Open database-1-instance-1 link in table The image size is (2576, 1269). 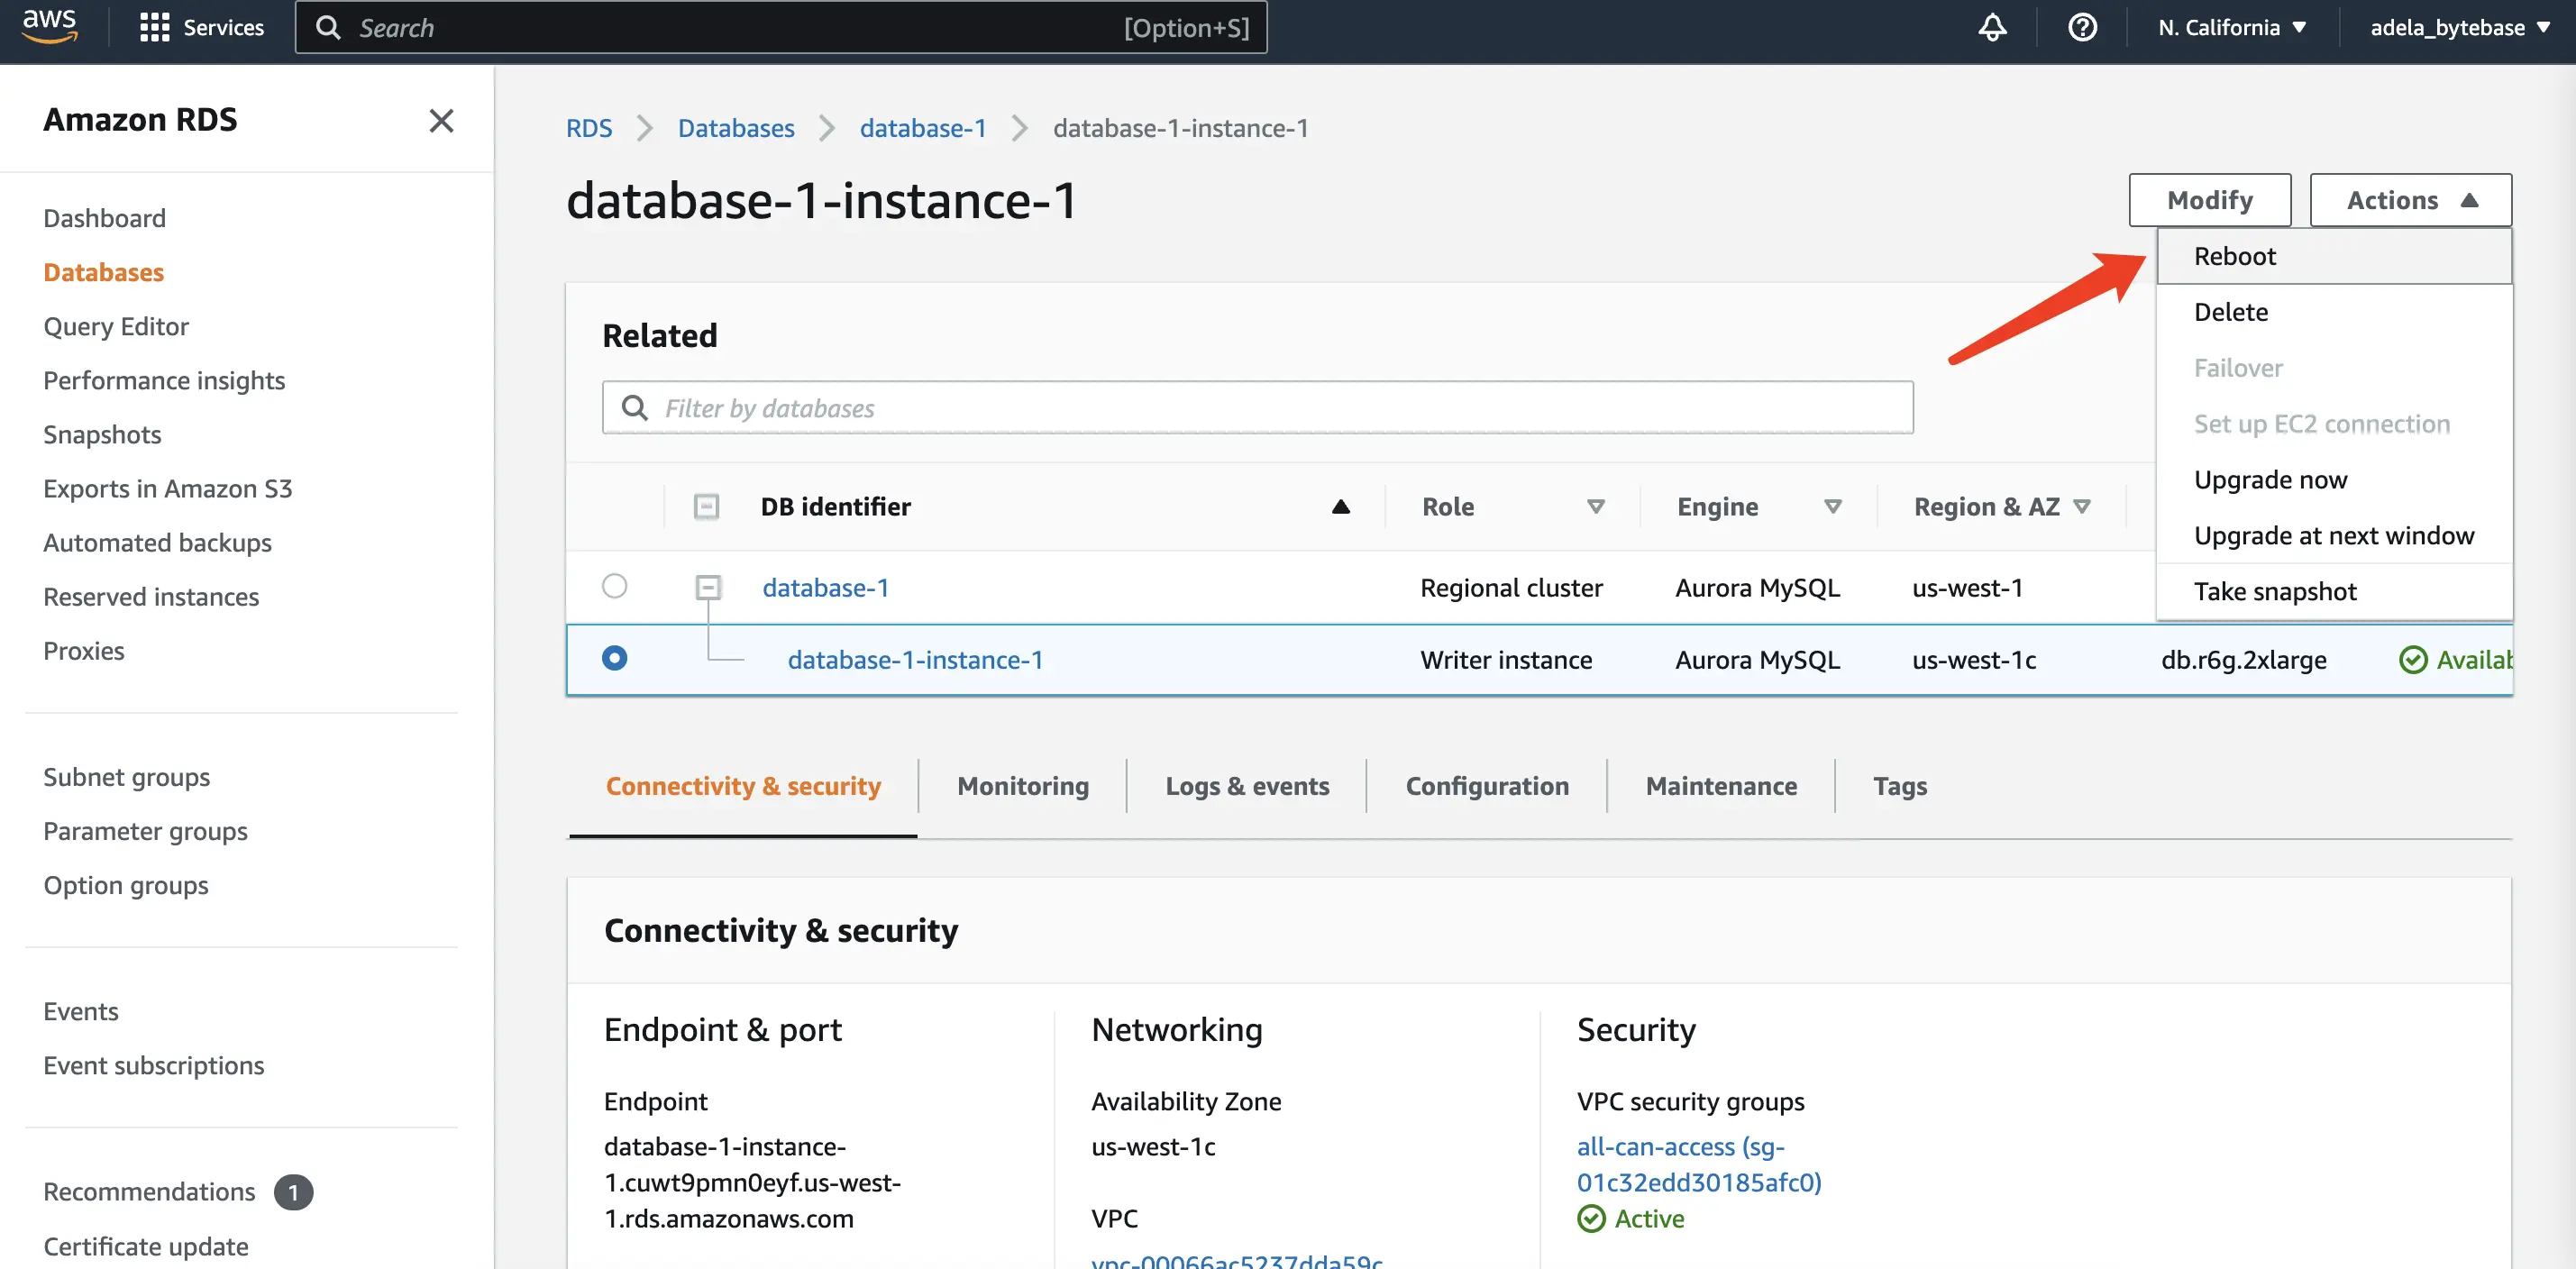914,660
